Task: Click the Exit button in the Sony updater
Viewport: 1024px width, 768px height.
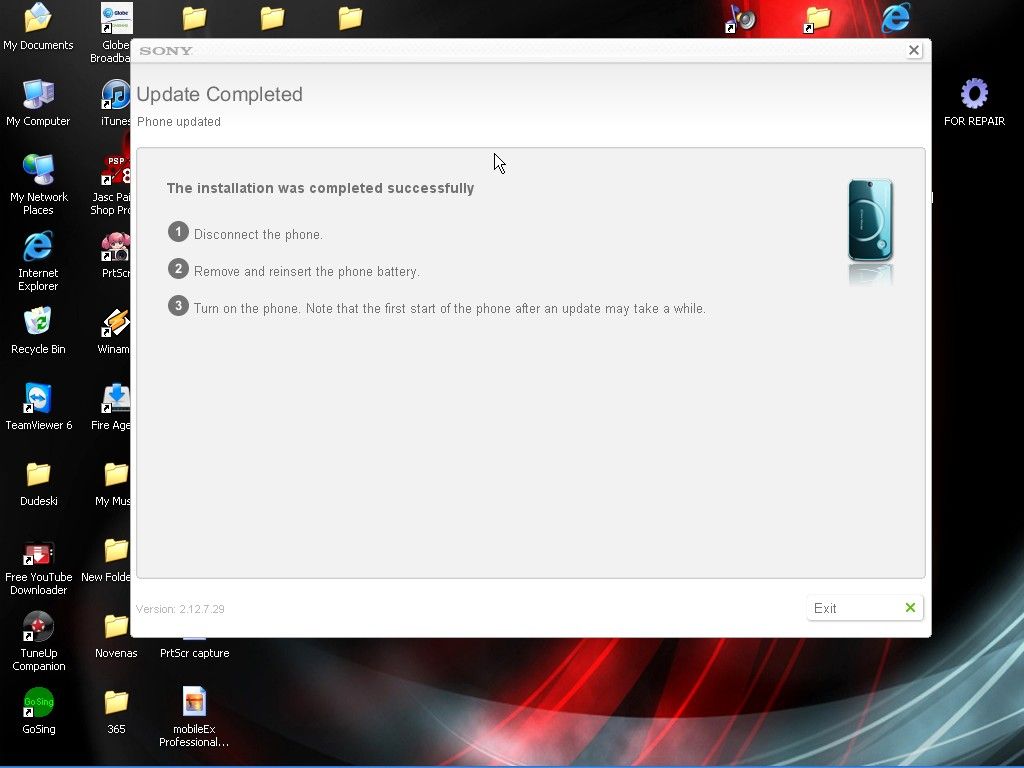Action: [x=864, y=608]
